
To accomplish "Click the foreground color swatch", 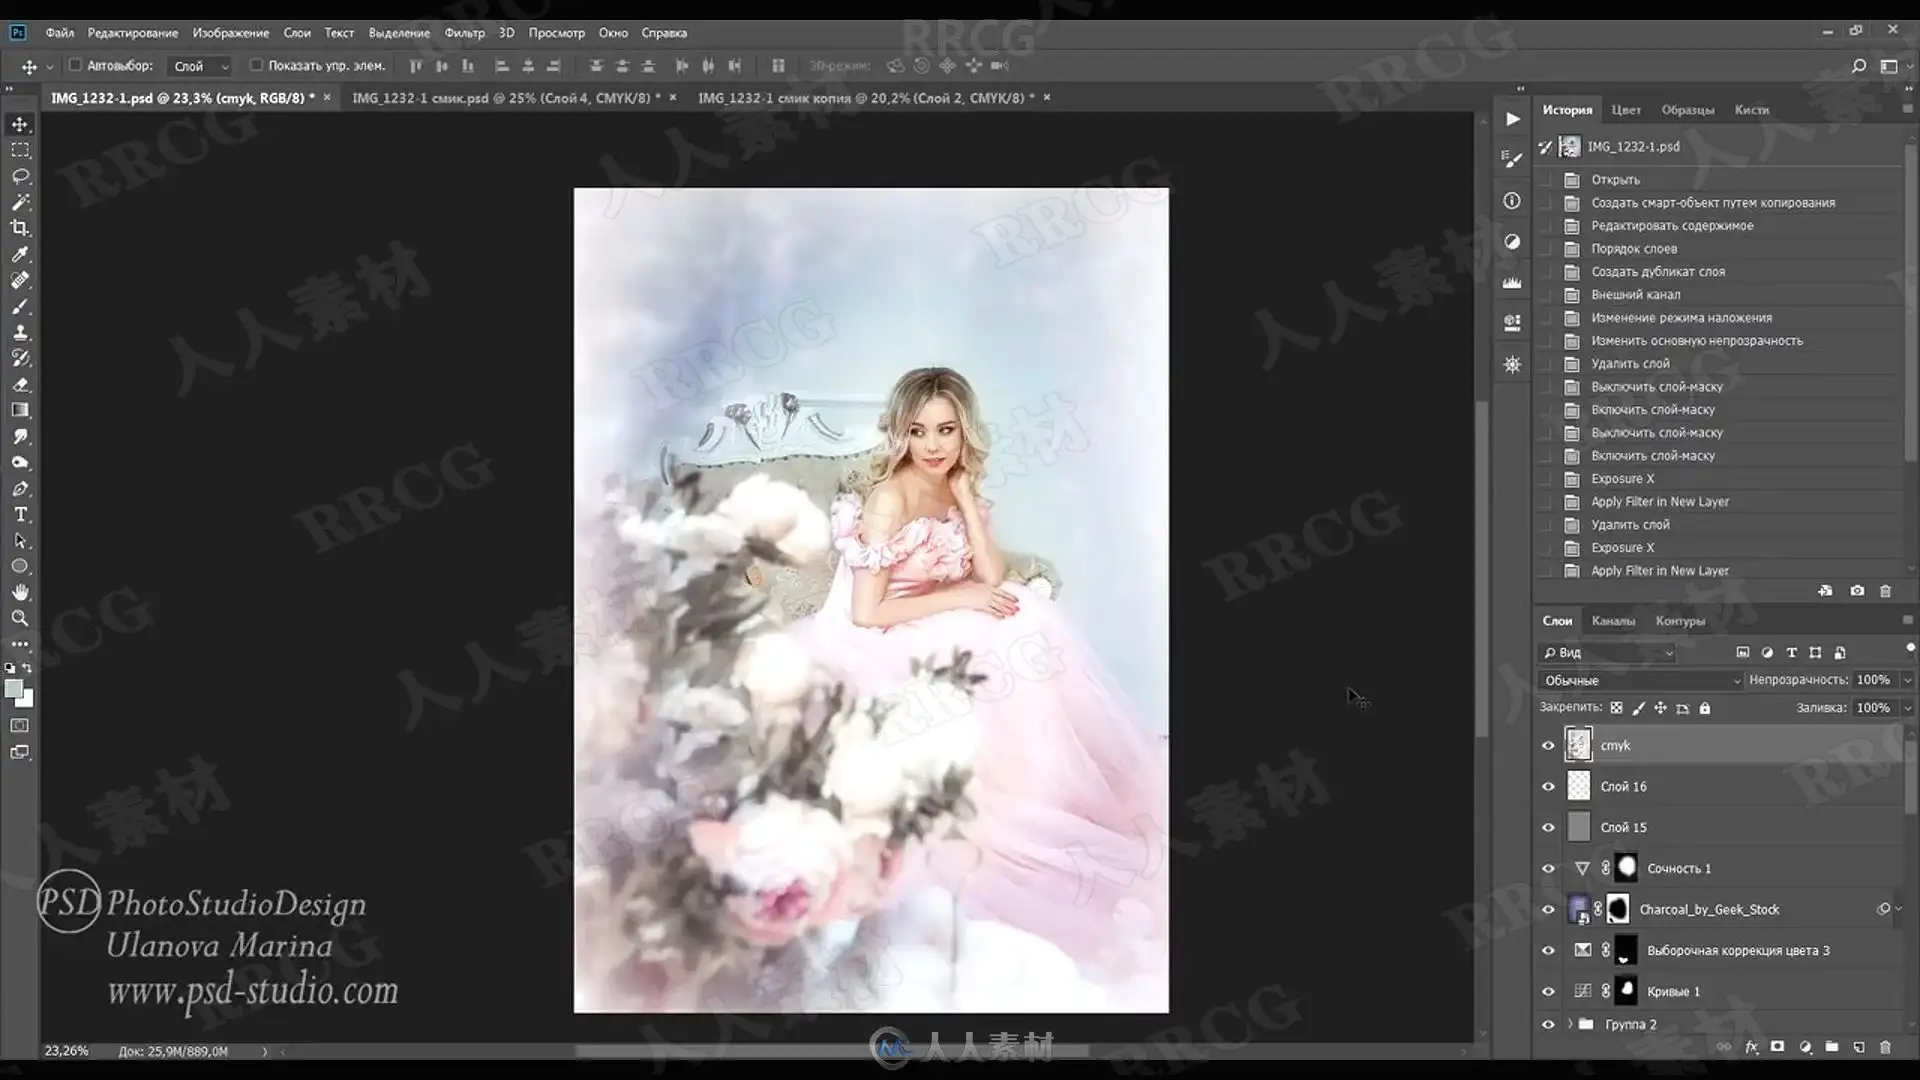I will point(14,689).
